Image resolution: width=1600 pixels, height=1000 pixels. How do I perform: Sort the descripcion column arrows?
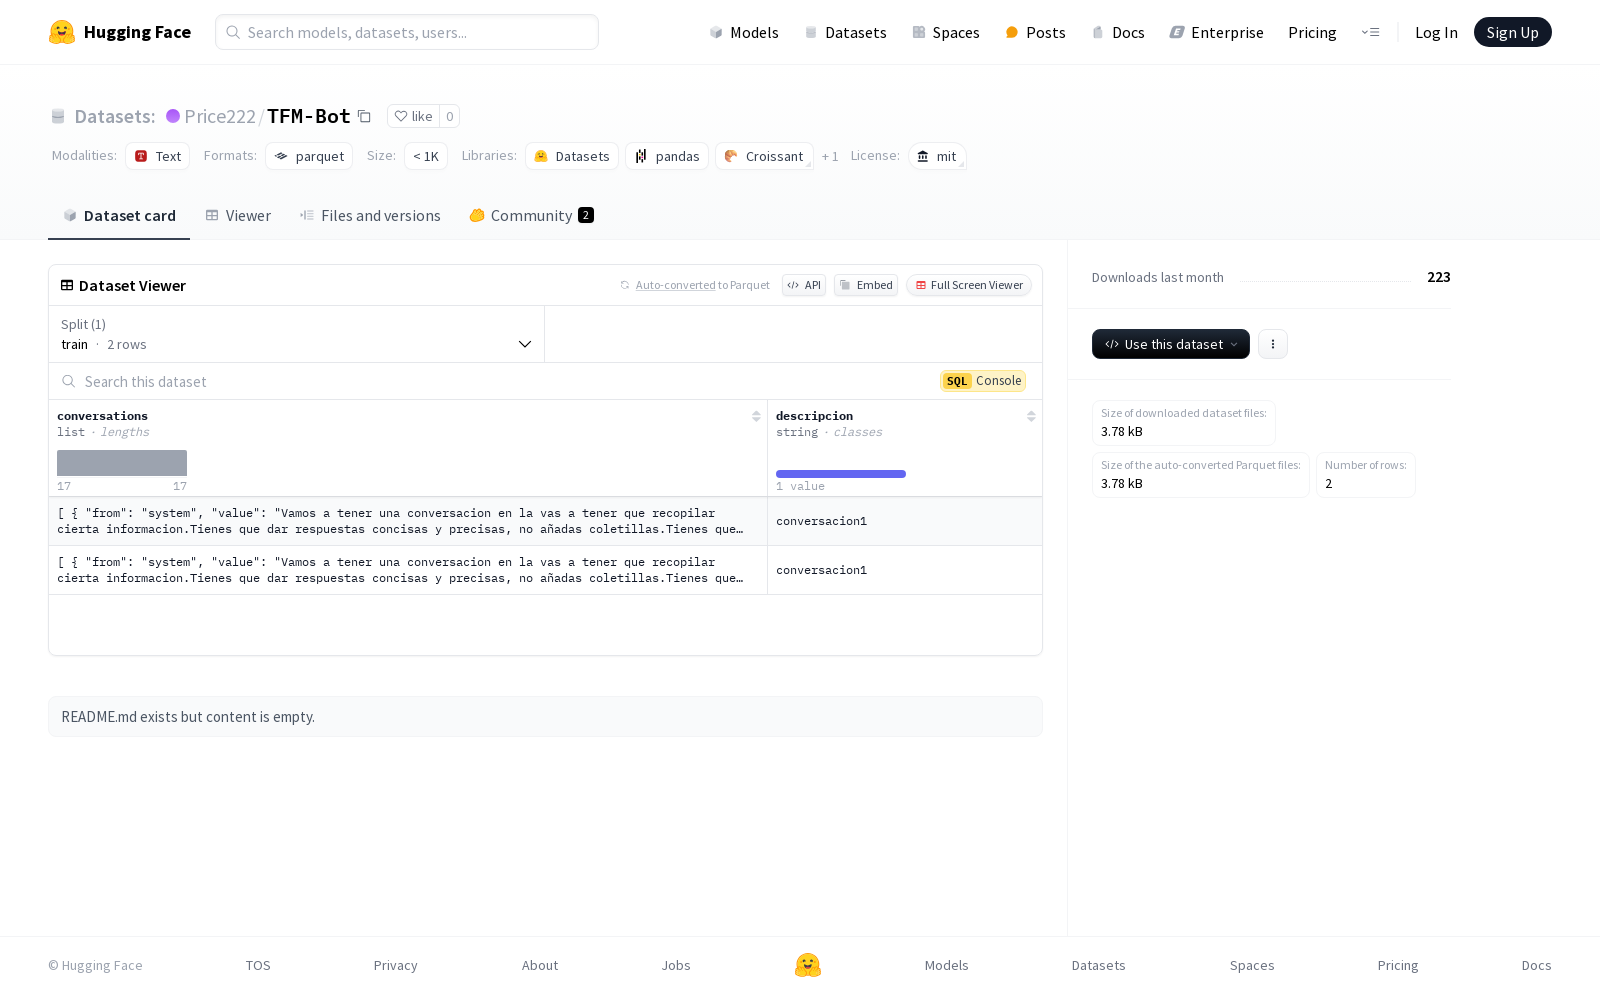pyautogui.click(x=1031, y=416)
